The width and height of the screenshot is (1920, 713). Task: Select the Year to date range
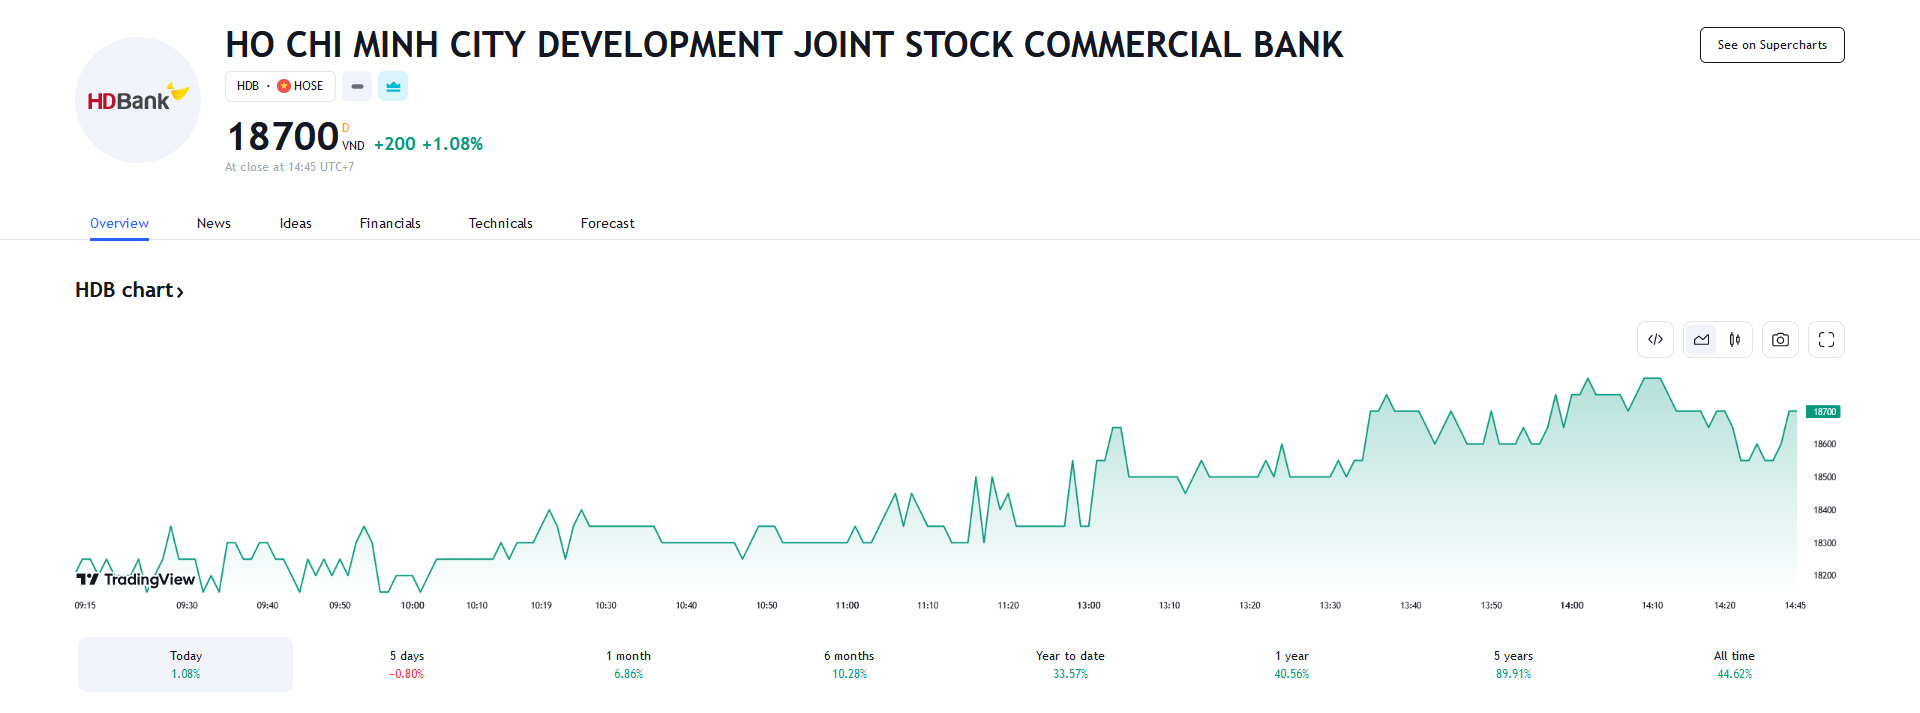point(1070,664)
